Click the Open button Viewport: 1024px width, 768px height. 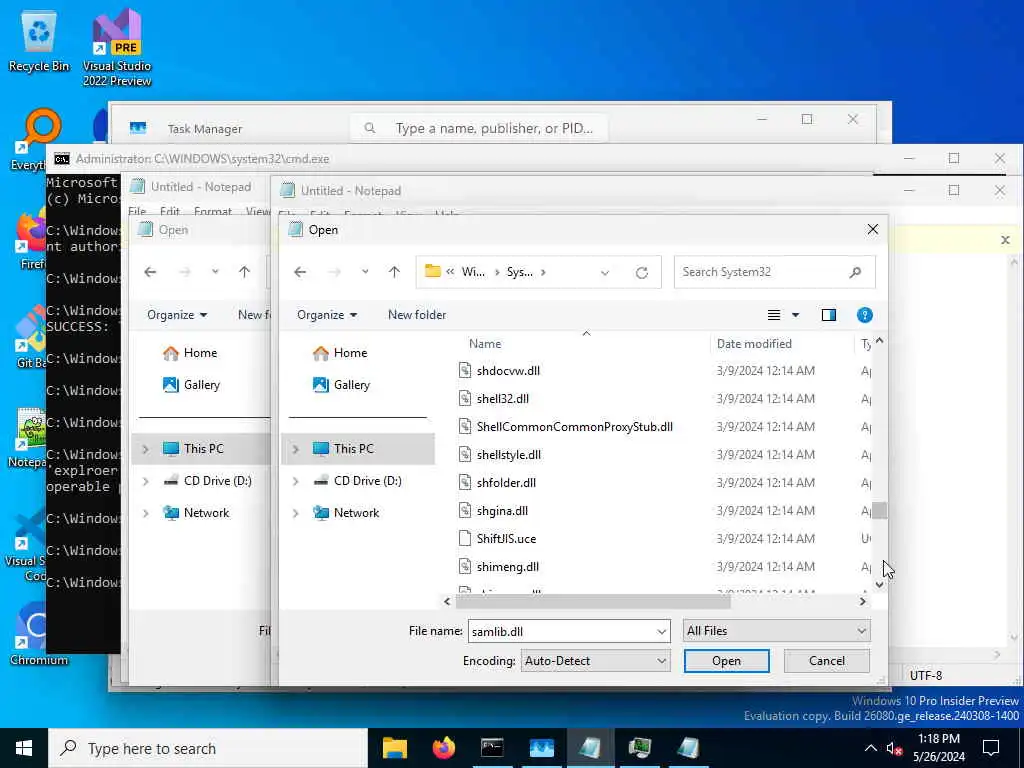[726, 661]
